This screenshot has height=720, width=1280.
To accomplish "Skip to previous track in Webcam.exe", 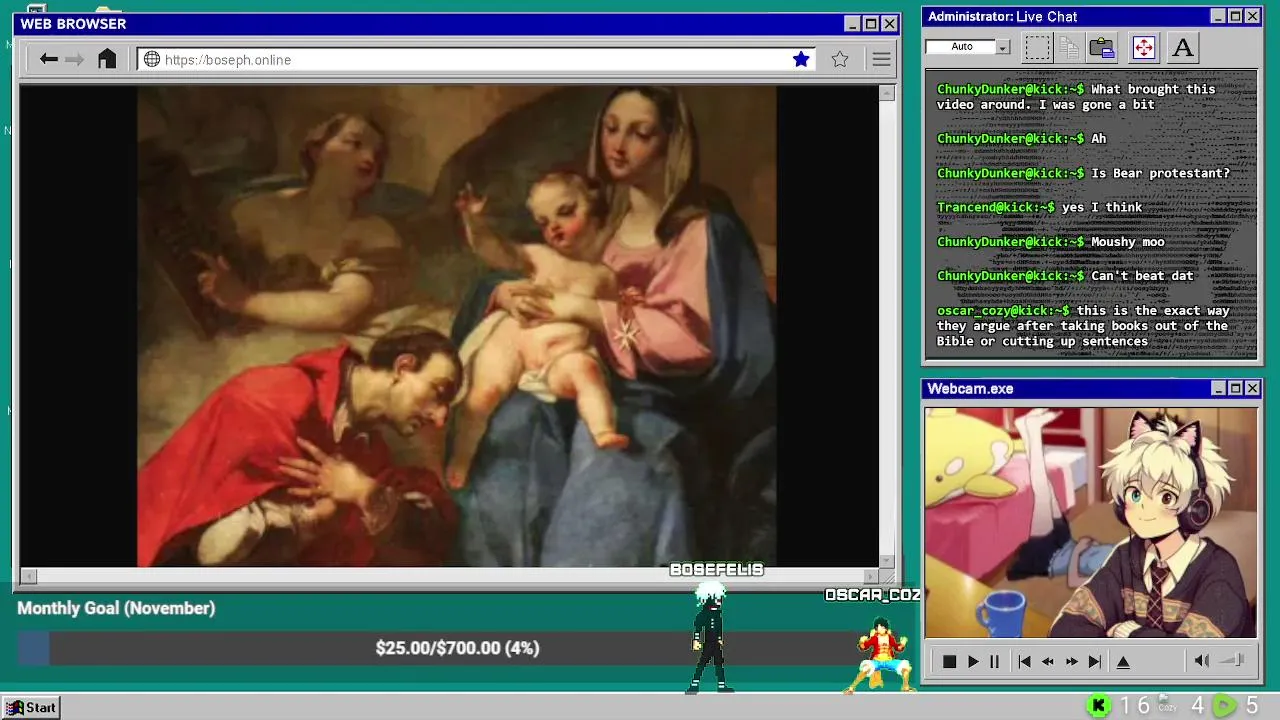I will pyautogui.click(x=1024, y=661).
